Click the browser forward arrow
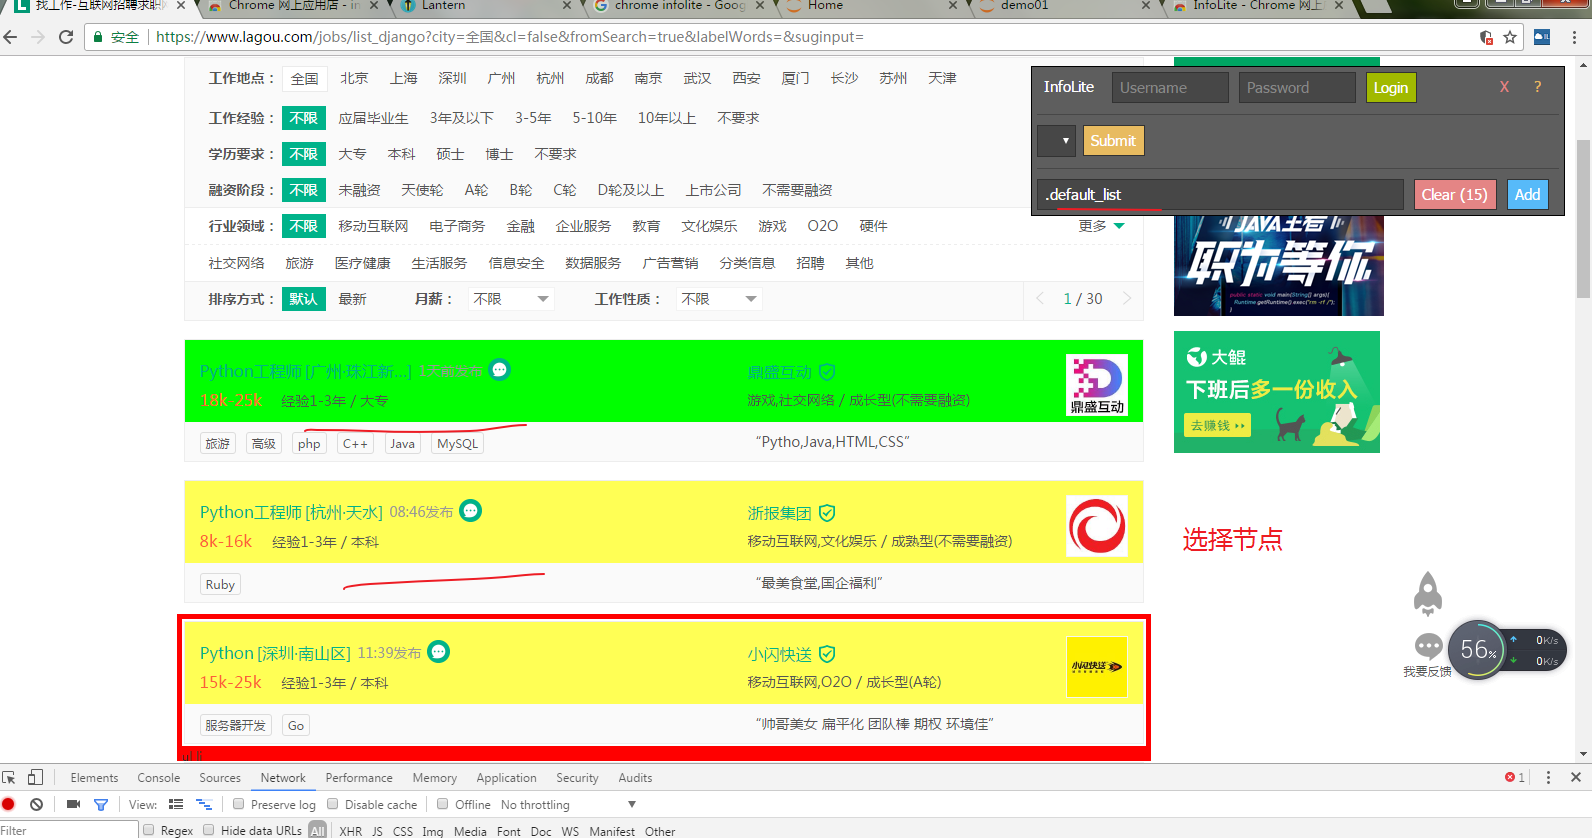 click(x=38, y=37)
